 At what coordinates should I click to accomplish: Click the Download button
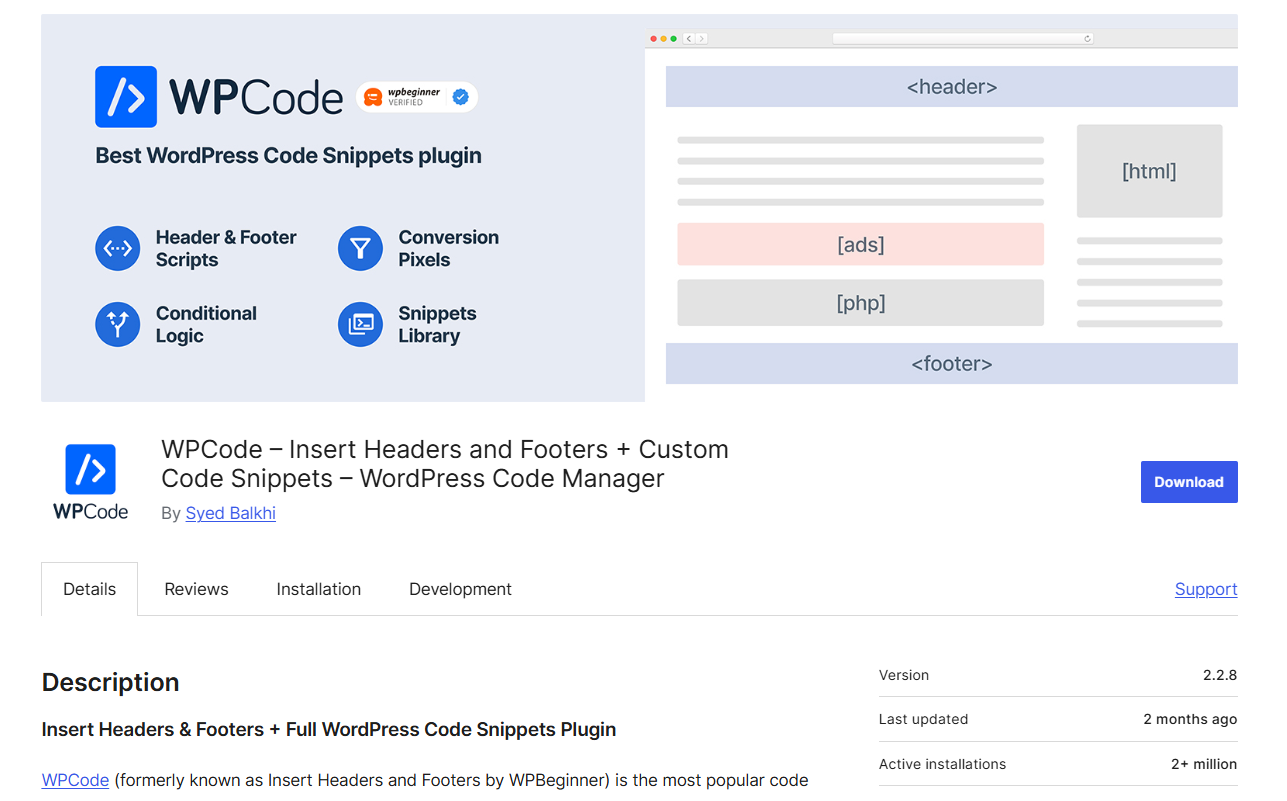tap(1189, 481)
